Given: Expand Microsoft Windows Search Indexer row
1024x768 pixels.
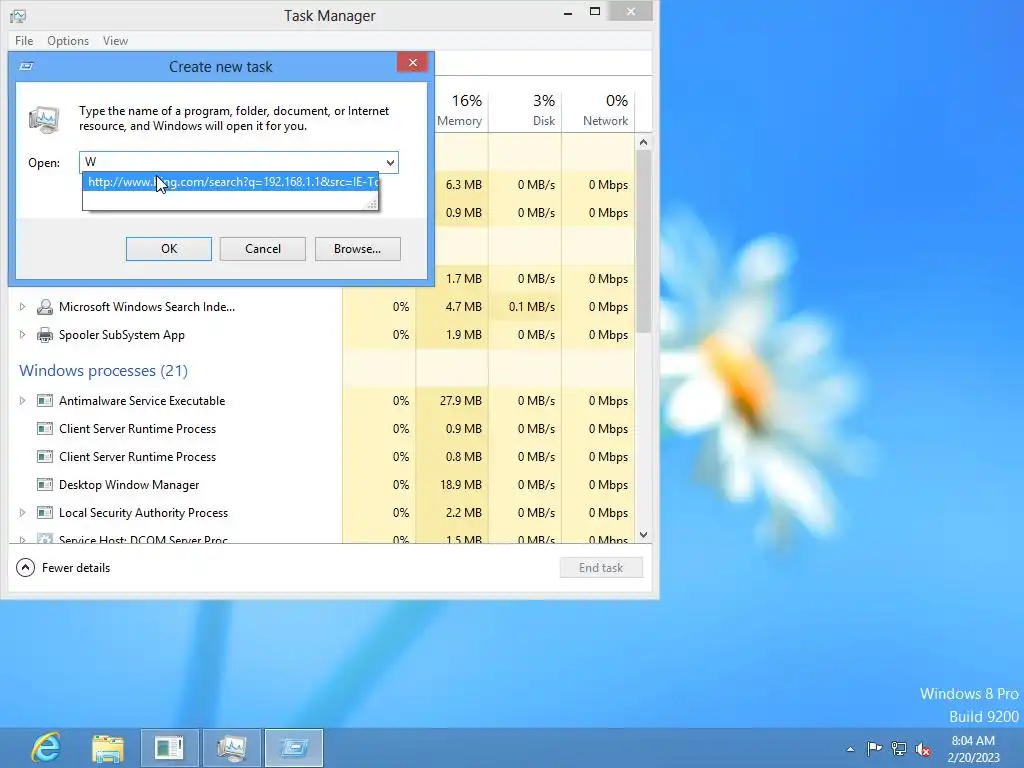Looking at the screenshot, I should [22, 306].
